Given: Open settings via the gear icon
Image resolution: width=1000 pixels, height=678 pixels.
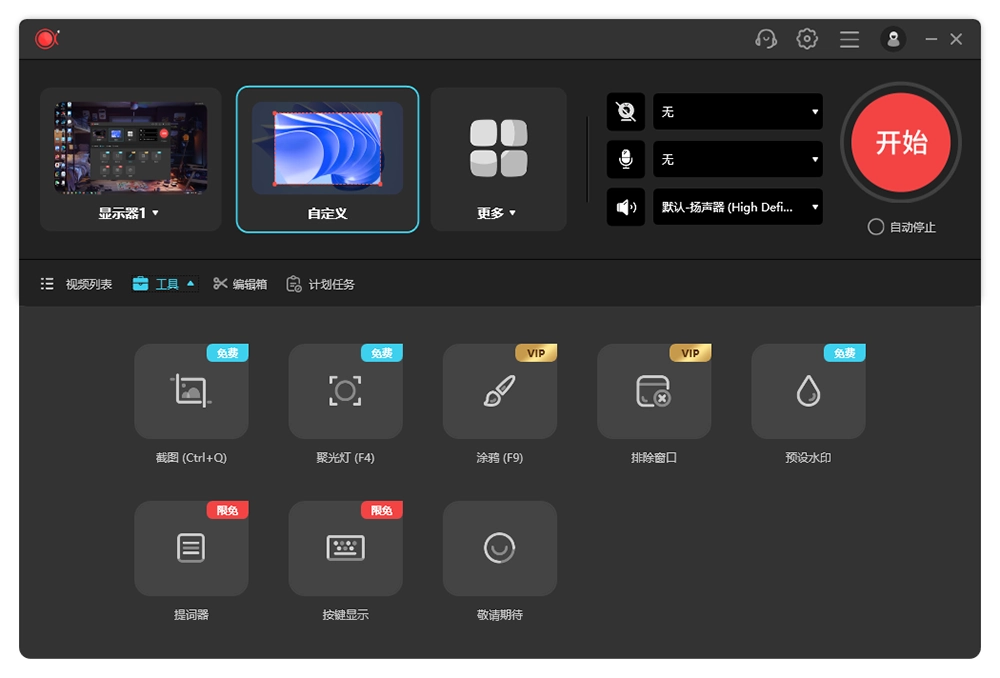Looking at the screenshot, I should click(807, 39).
